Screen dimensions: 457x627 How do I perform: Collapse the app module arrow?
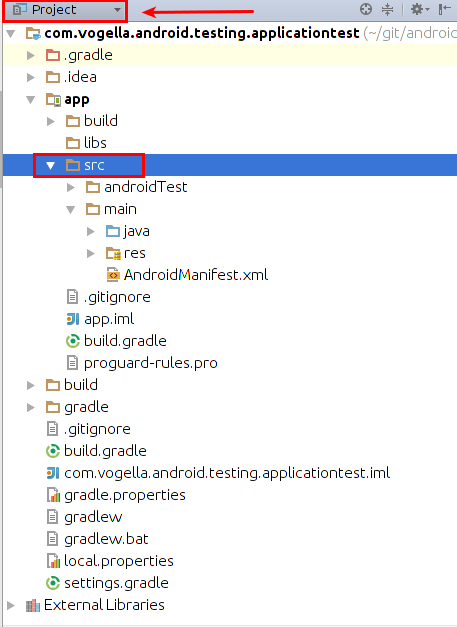(x=31, y=99)
